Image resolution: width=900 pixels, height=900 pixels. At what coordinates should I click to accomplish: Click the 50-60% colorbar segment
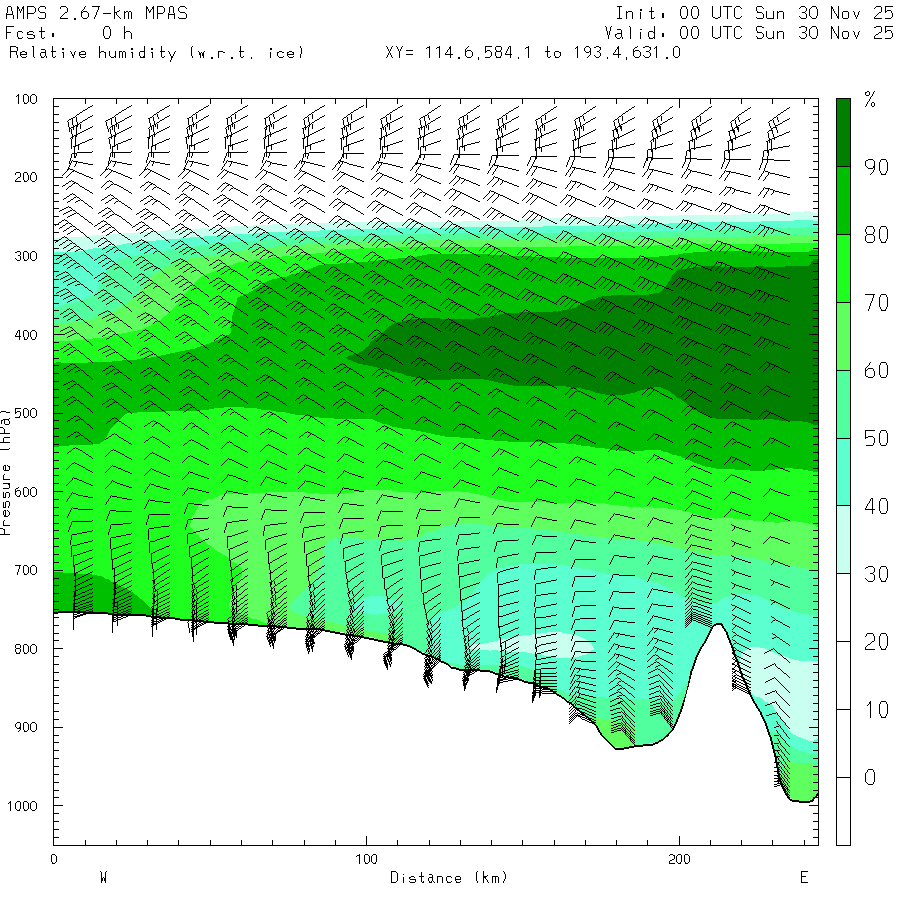click(843, 404)
